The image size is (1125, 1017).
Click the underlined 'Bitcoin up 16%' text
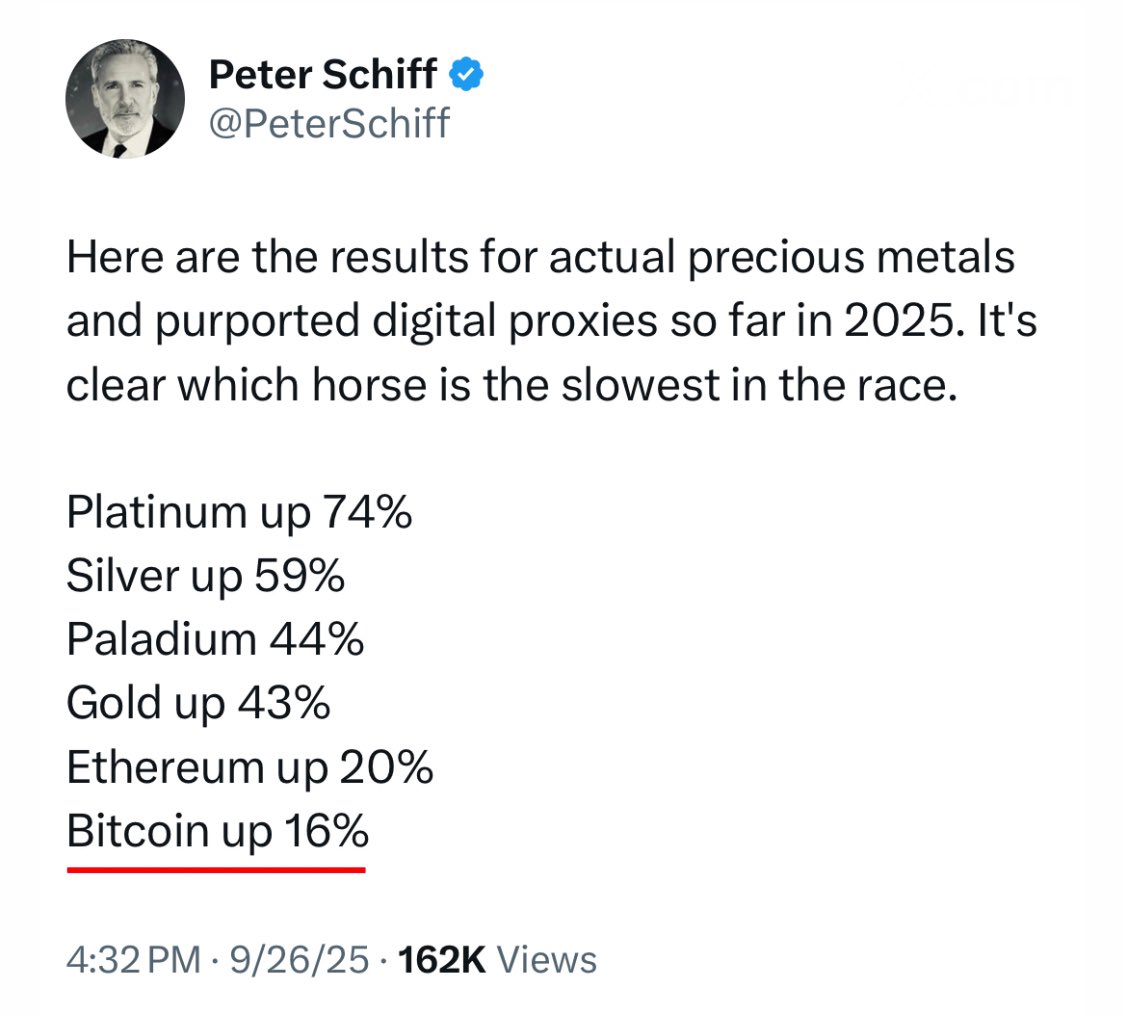(217, 832)
